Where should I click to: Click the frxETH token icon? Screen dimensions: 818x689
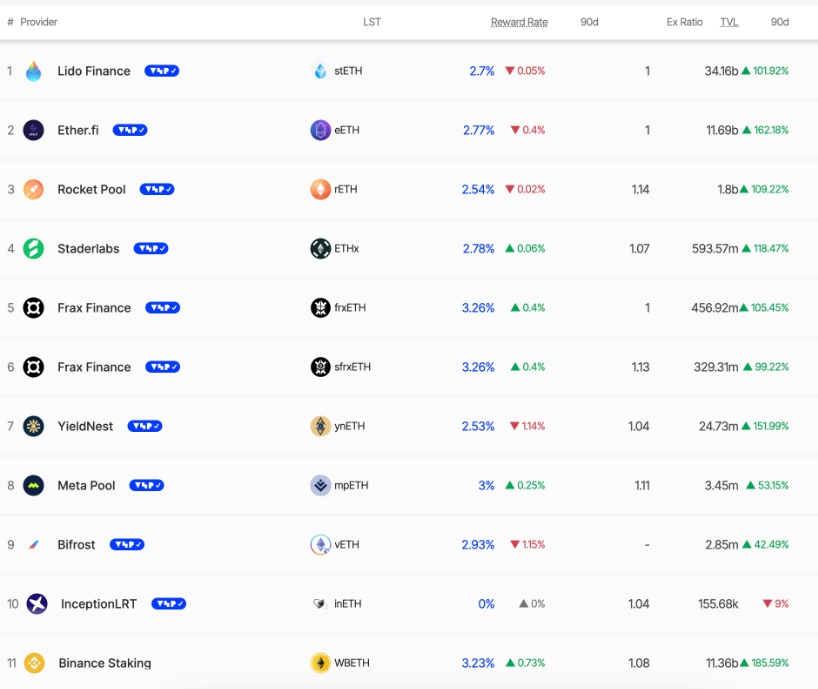(320, 308)
